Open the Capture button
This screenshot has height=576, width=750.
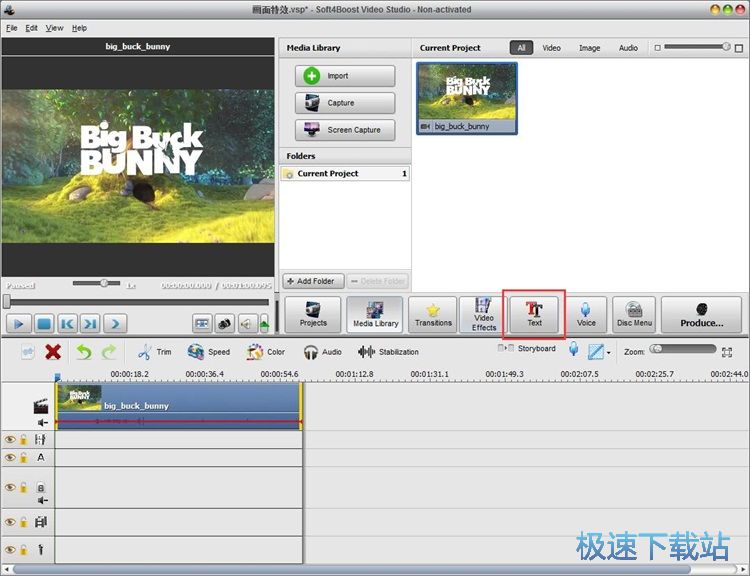(345, 103)
